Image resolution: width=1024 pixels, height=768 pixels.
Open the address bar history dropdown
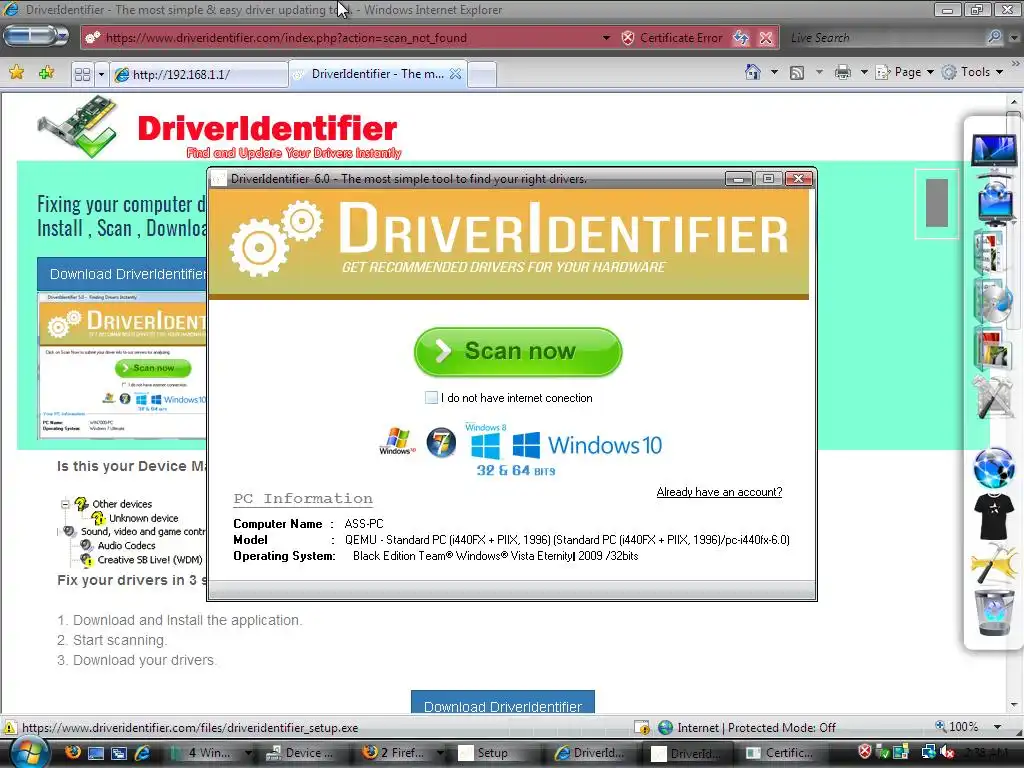[606, 38]
